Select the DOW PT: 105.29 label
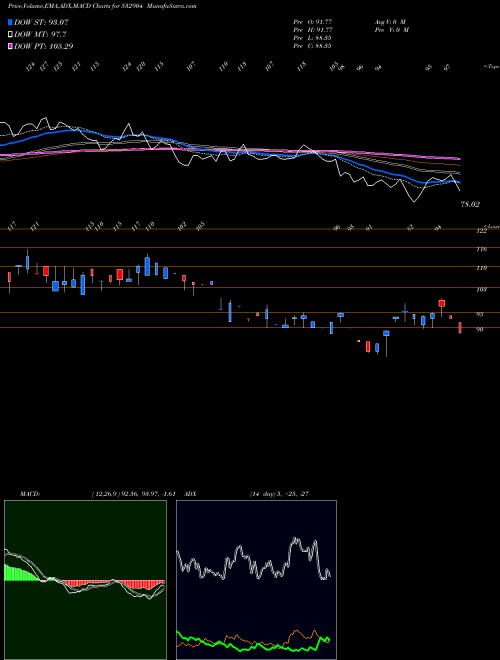Image resolution: width=500 pixels, height=660 pixels. pos(44,46)
